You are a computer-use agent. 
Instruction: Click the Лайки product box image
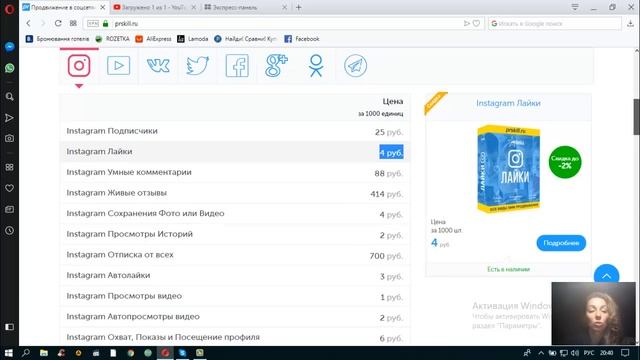pyautogui.click(x=509, y=169)
